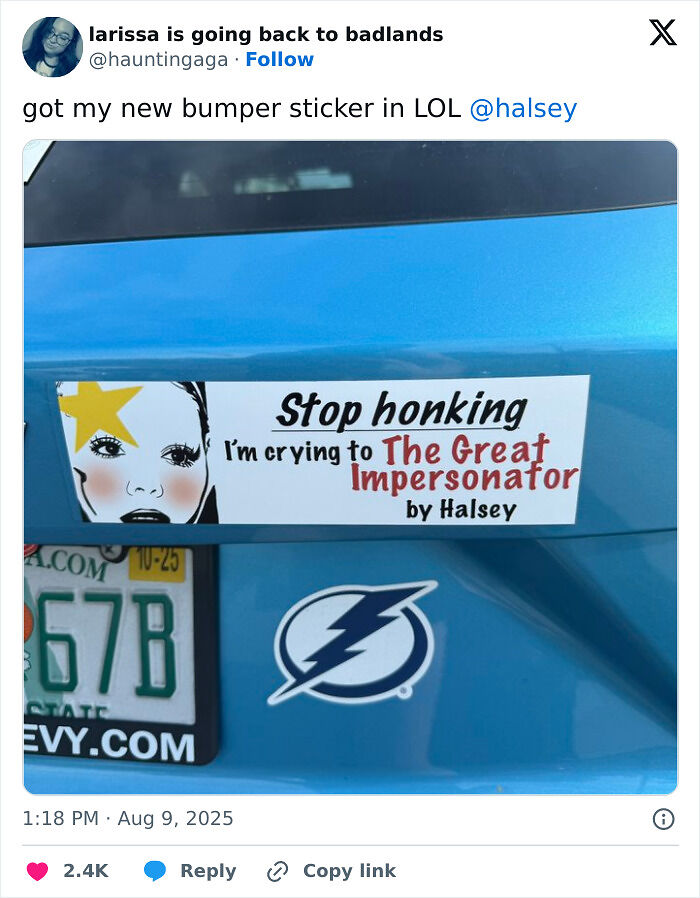Open larissa's profile avatar picture
Viewport: 700px width, 898px height.
coord(52,47)
